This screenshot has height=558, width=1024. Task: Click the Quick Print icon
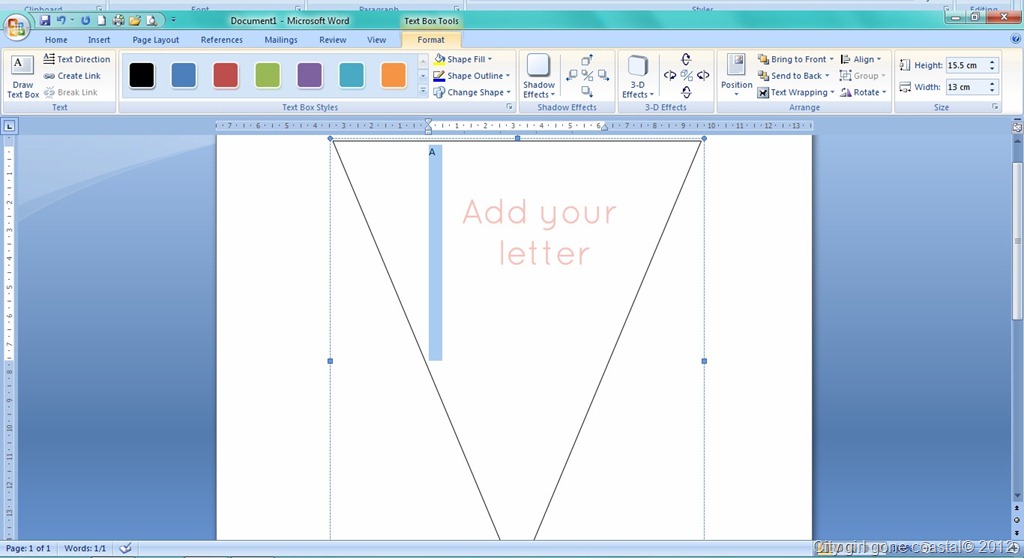(118, 21)
